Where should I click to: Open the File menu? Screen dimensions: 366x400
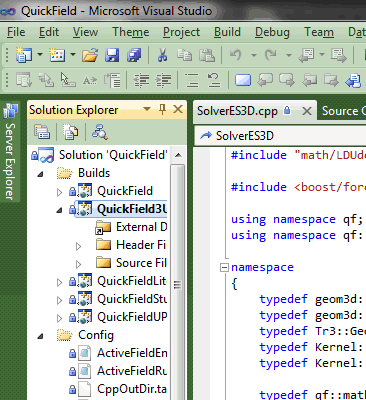coord(16,32)
